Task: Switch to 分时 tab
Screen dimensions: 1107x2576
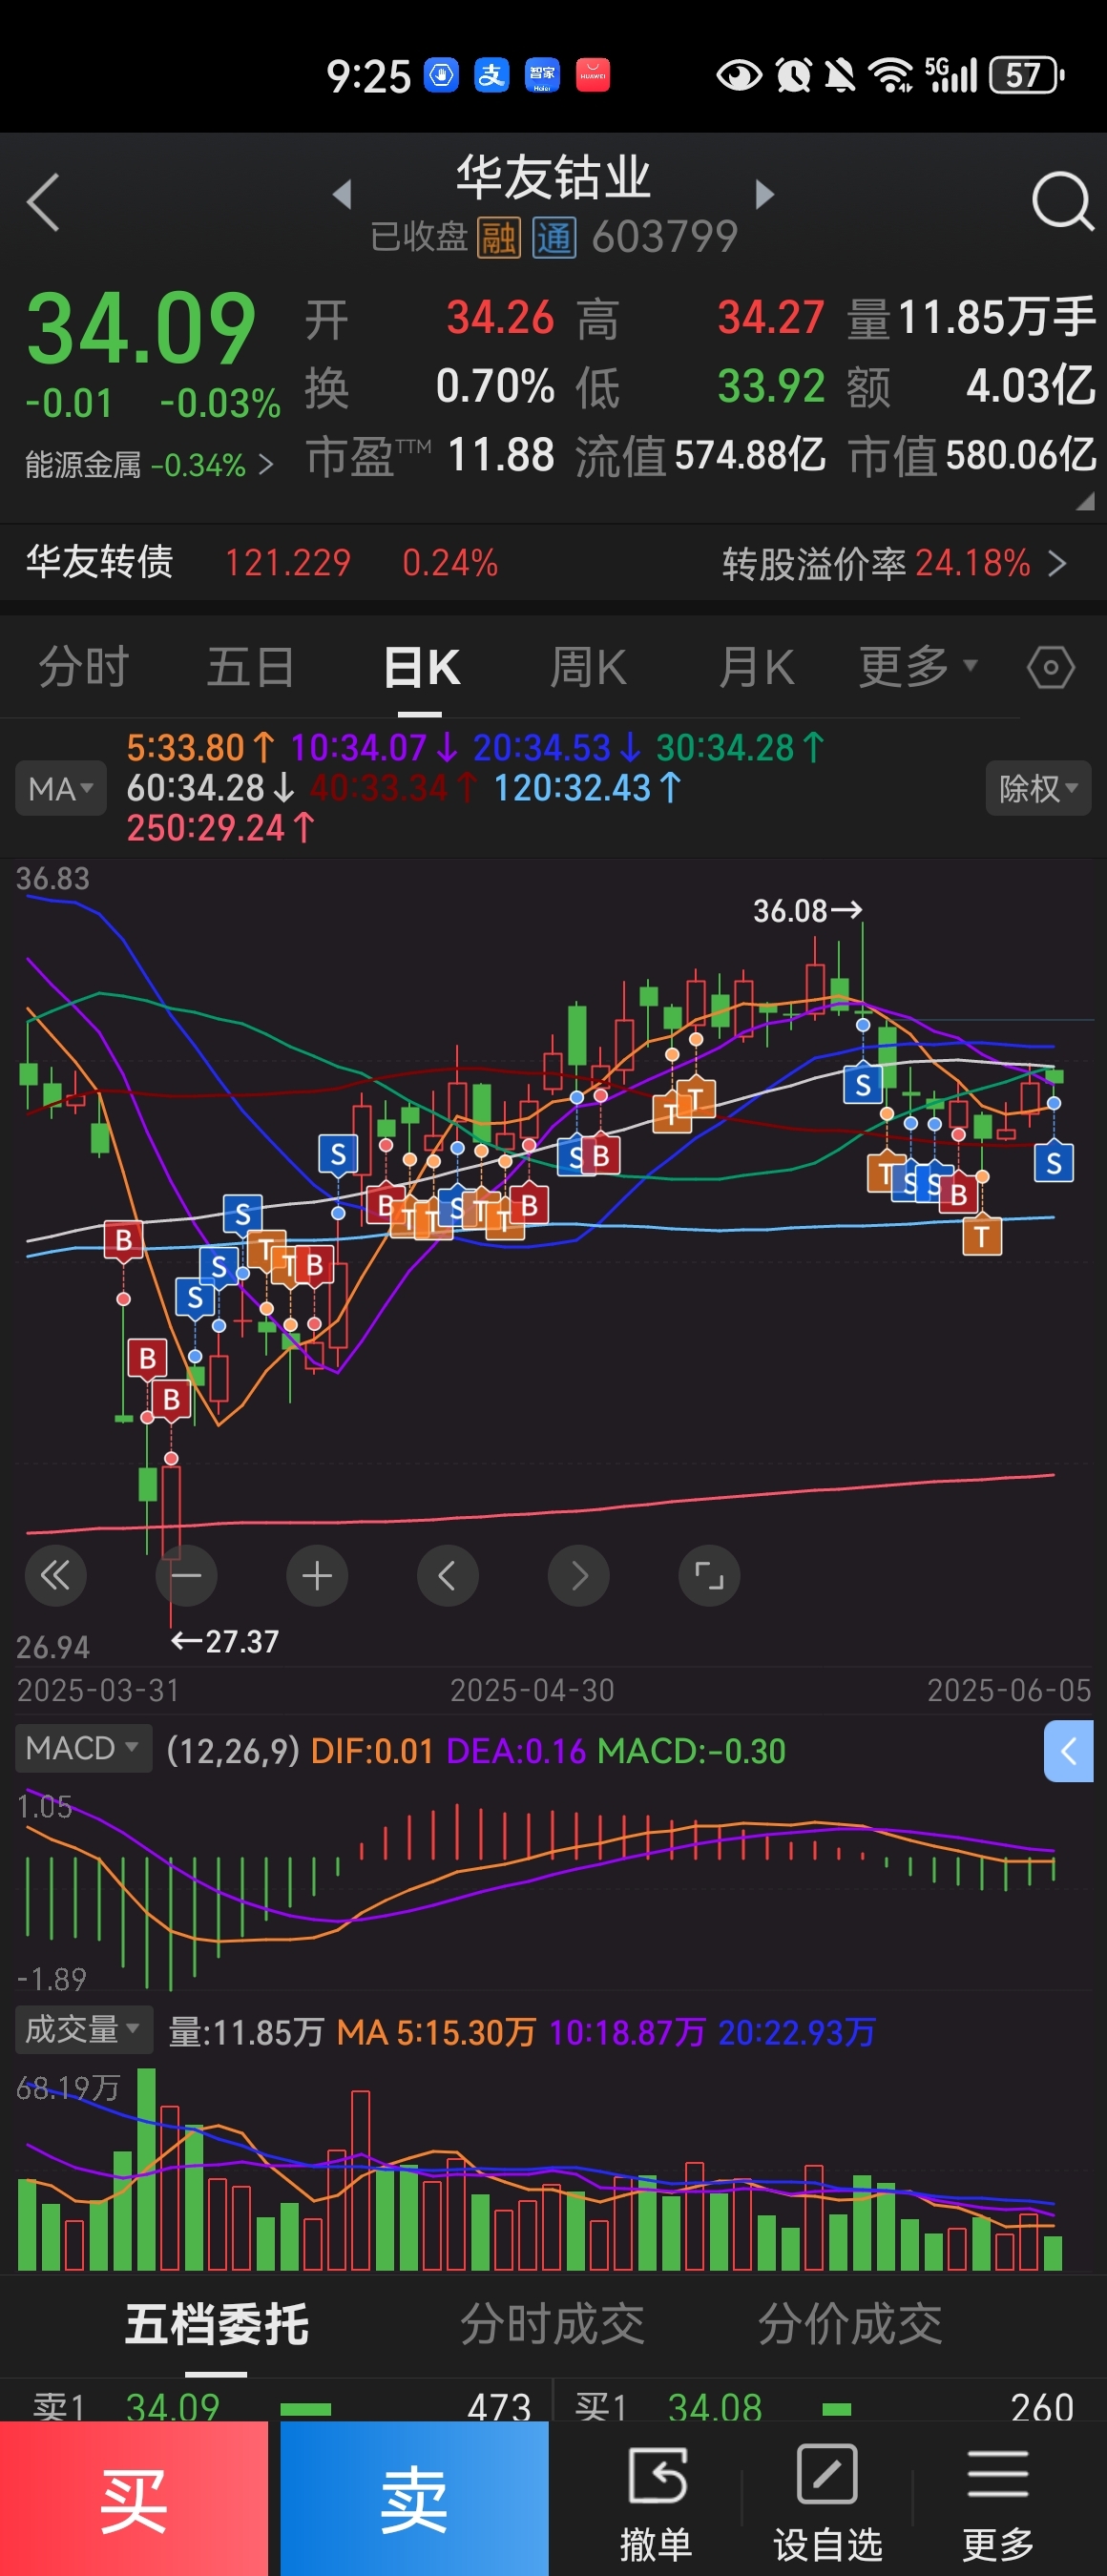Action: [x=84, y=666]
